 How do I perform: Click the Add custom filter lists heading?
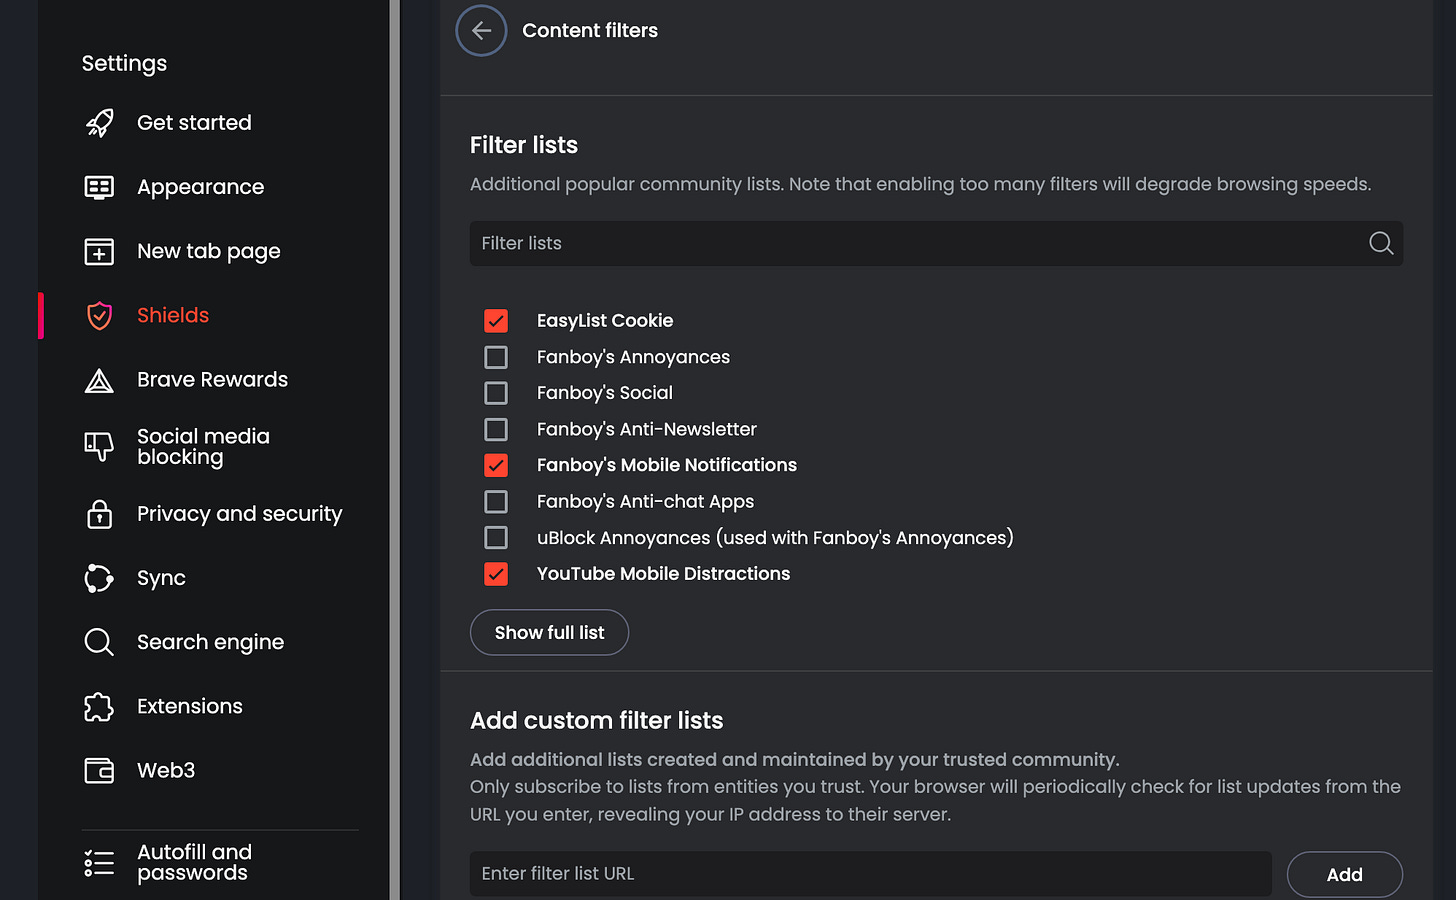(596, 721)
